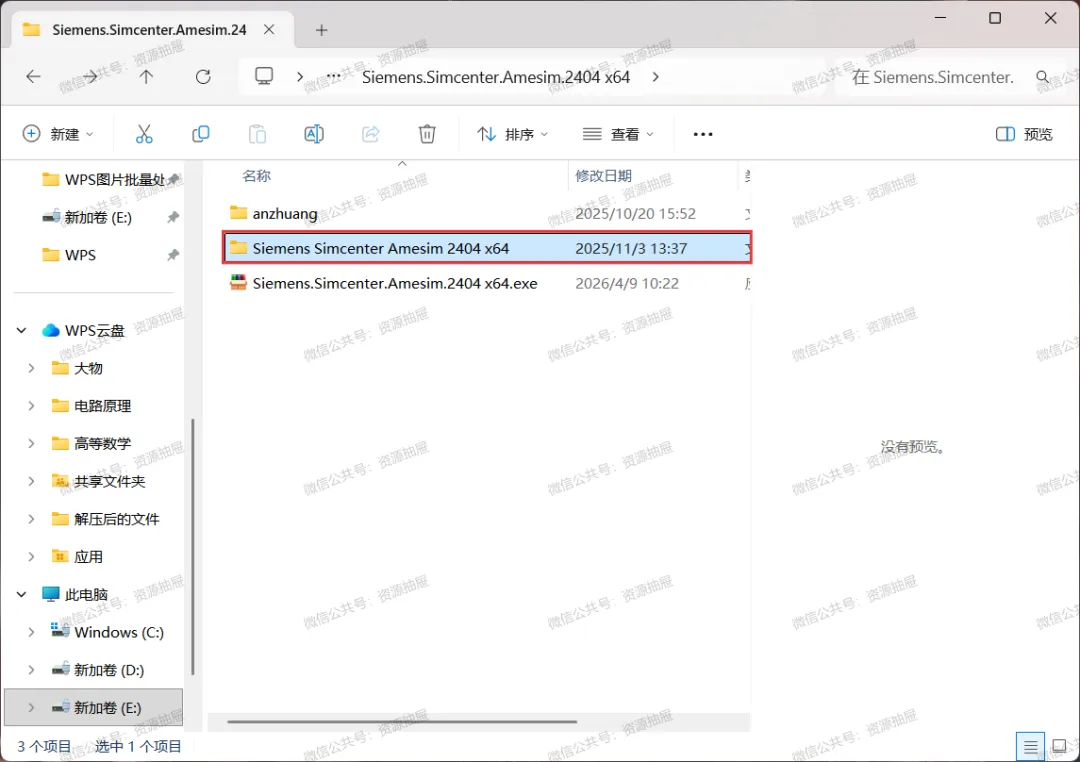Click the Paste clipboard icon

(x=258, y=134)
